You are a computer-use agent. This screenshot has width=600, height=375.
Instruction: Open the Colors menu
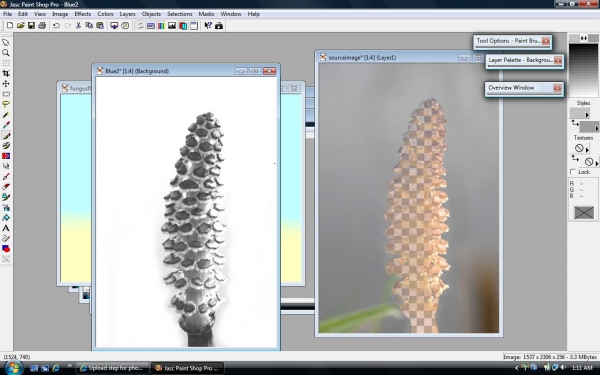coord(105,14)
